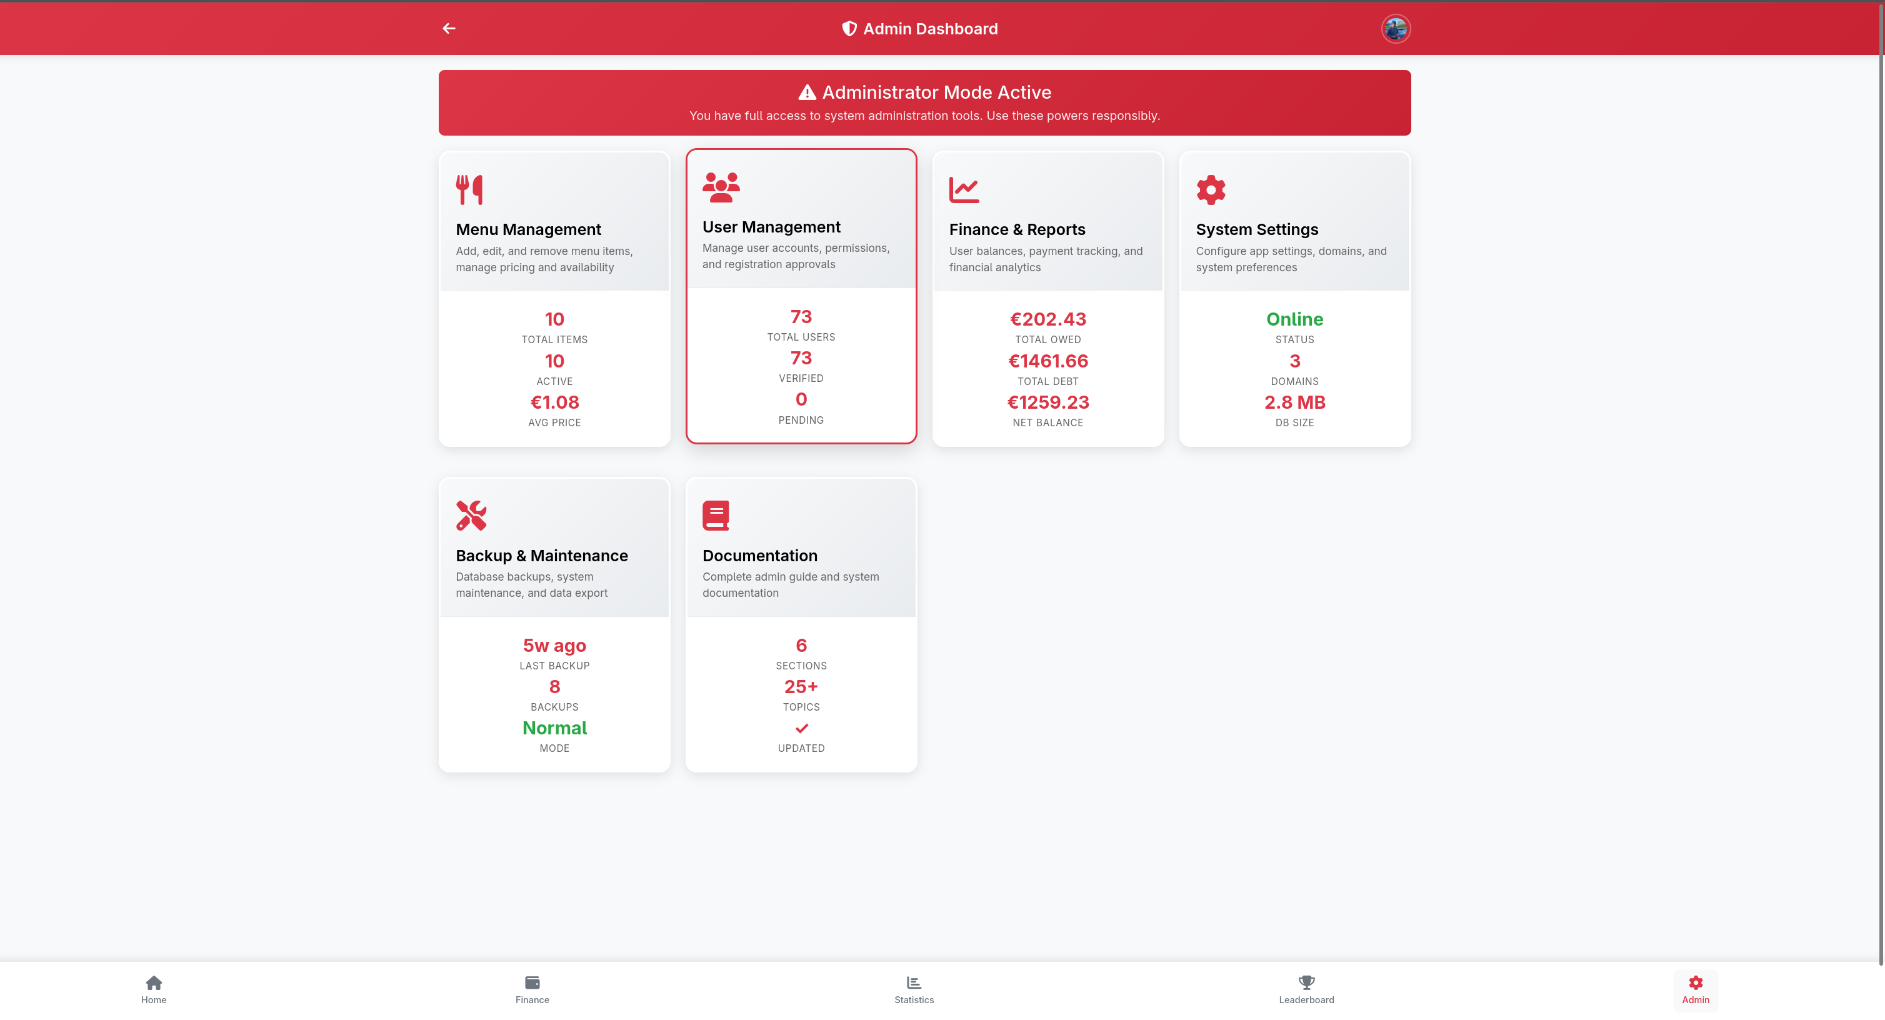The image size is (1885, 1020).
Task: Click the back arrow in header
Action: click(x=449, y=29)
